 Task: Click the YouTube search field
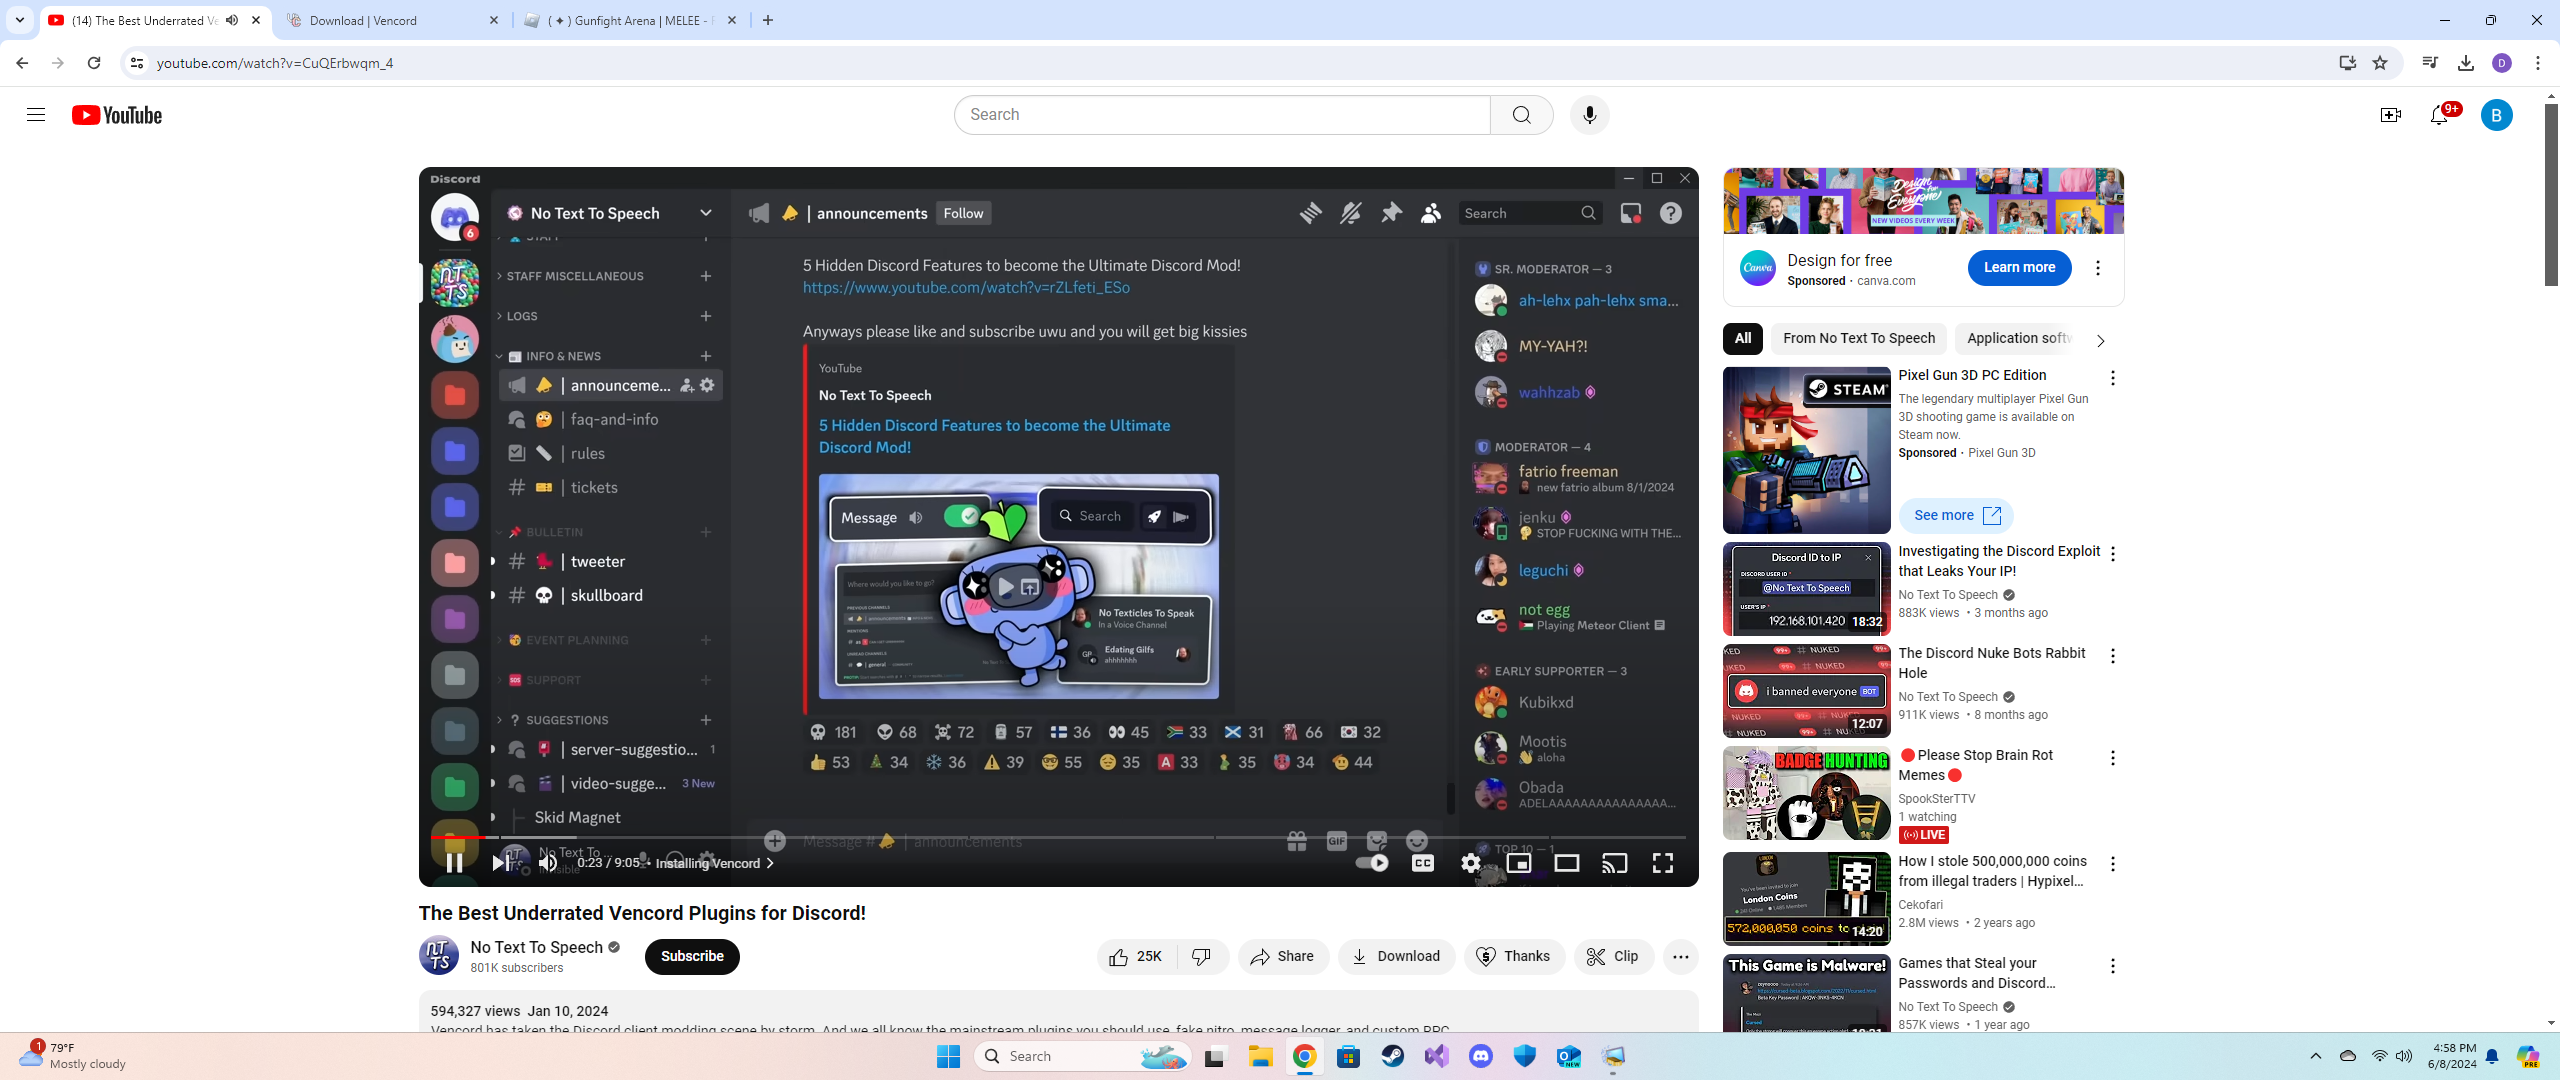pyautogui.click(x=1220, y=115)
